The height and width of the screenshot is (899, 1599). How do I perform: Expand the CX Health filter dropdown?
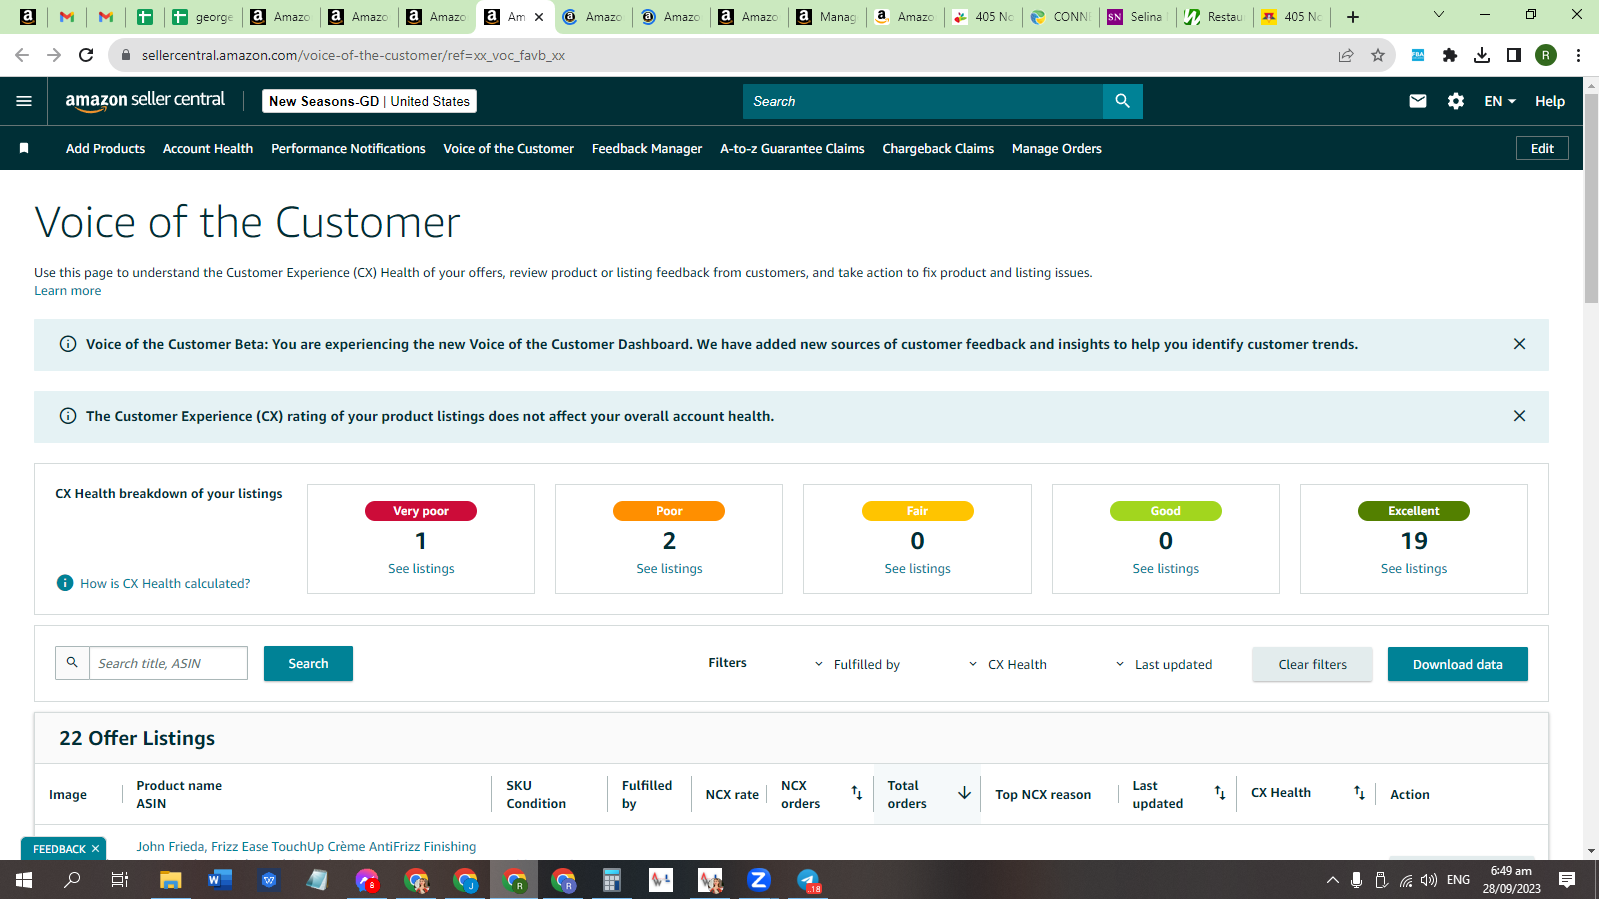(1008, 664)
